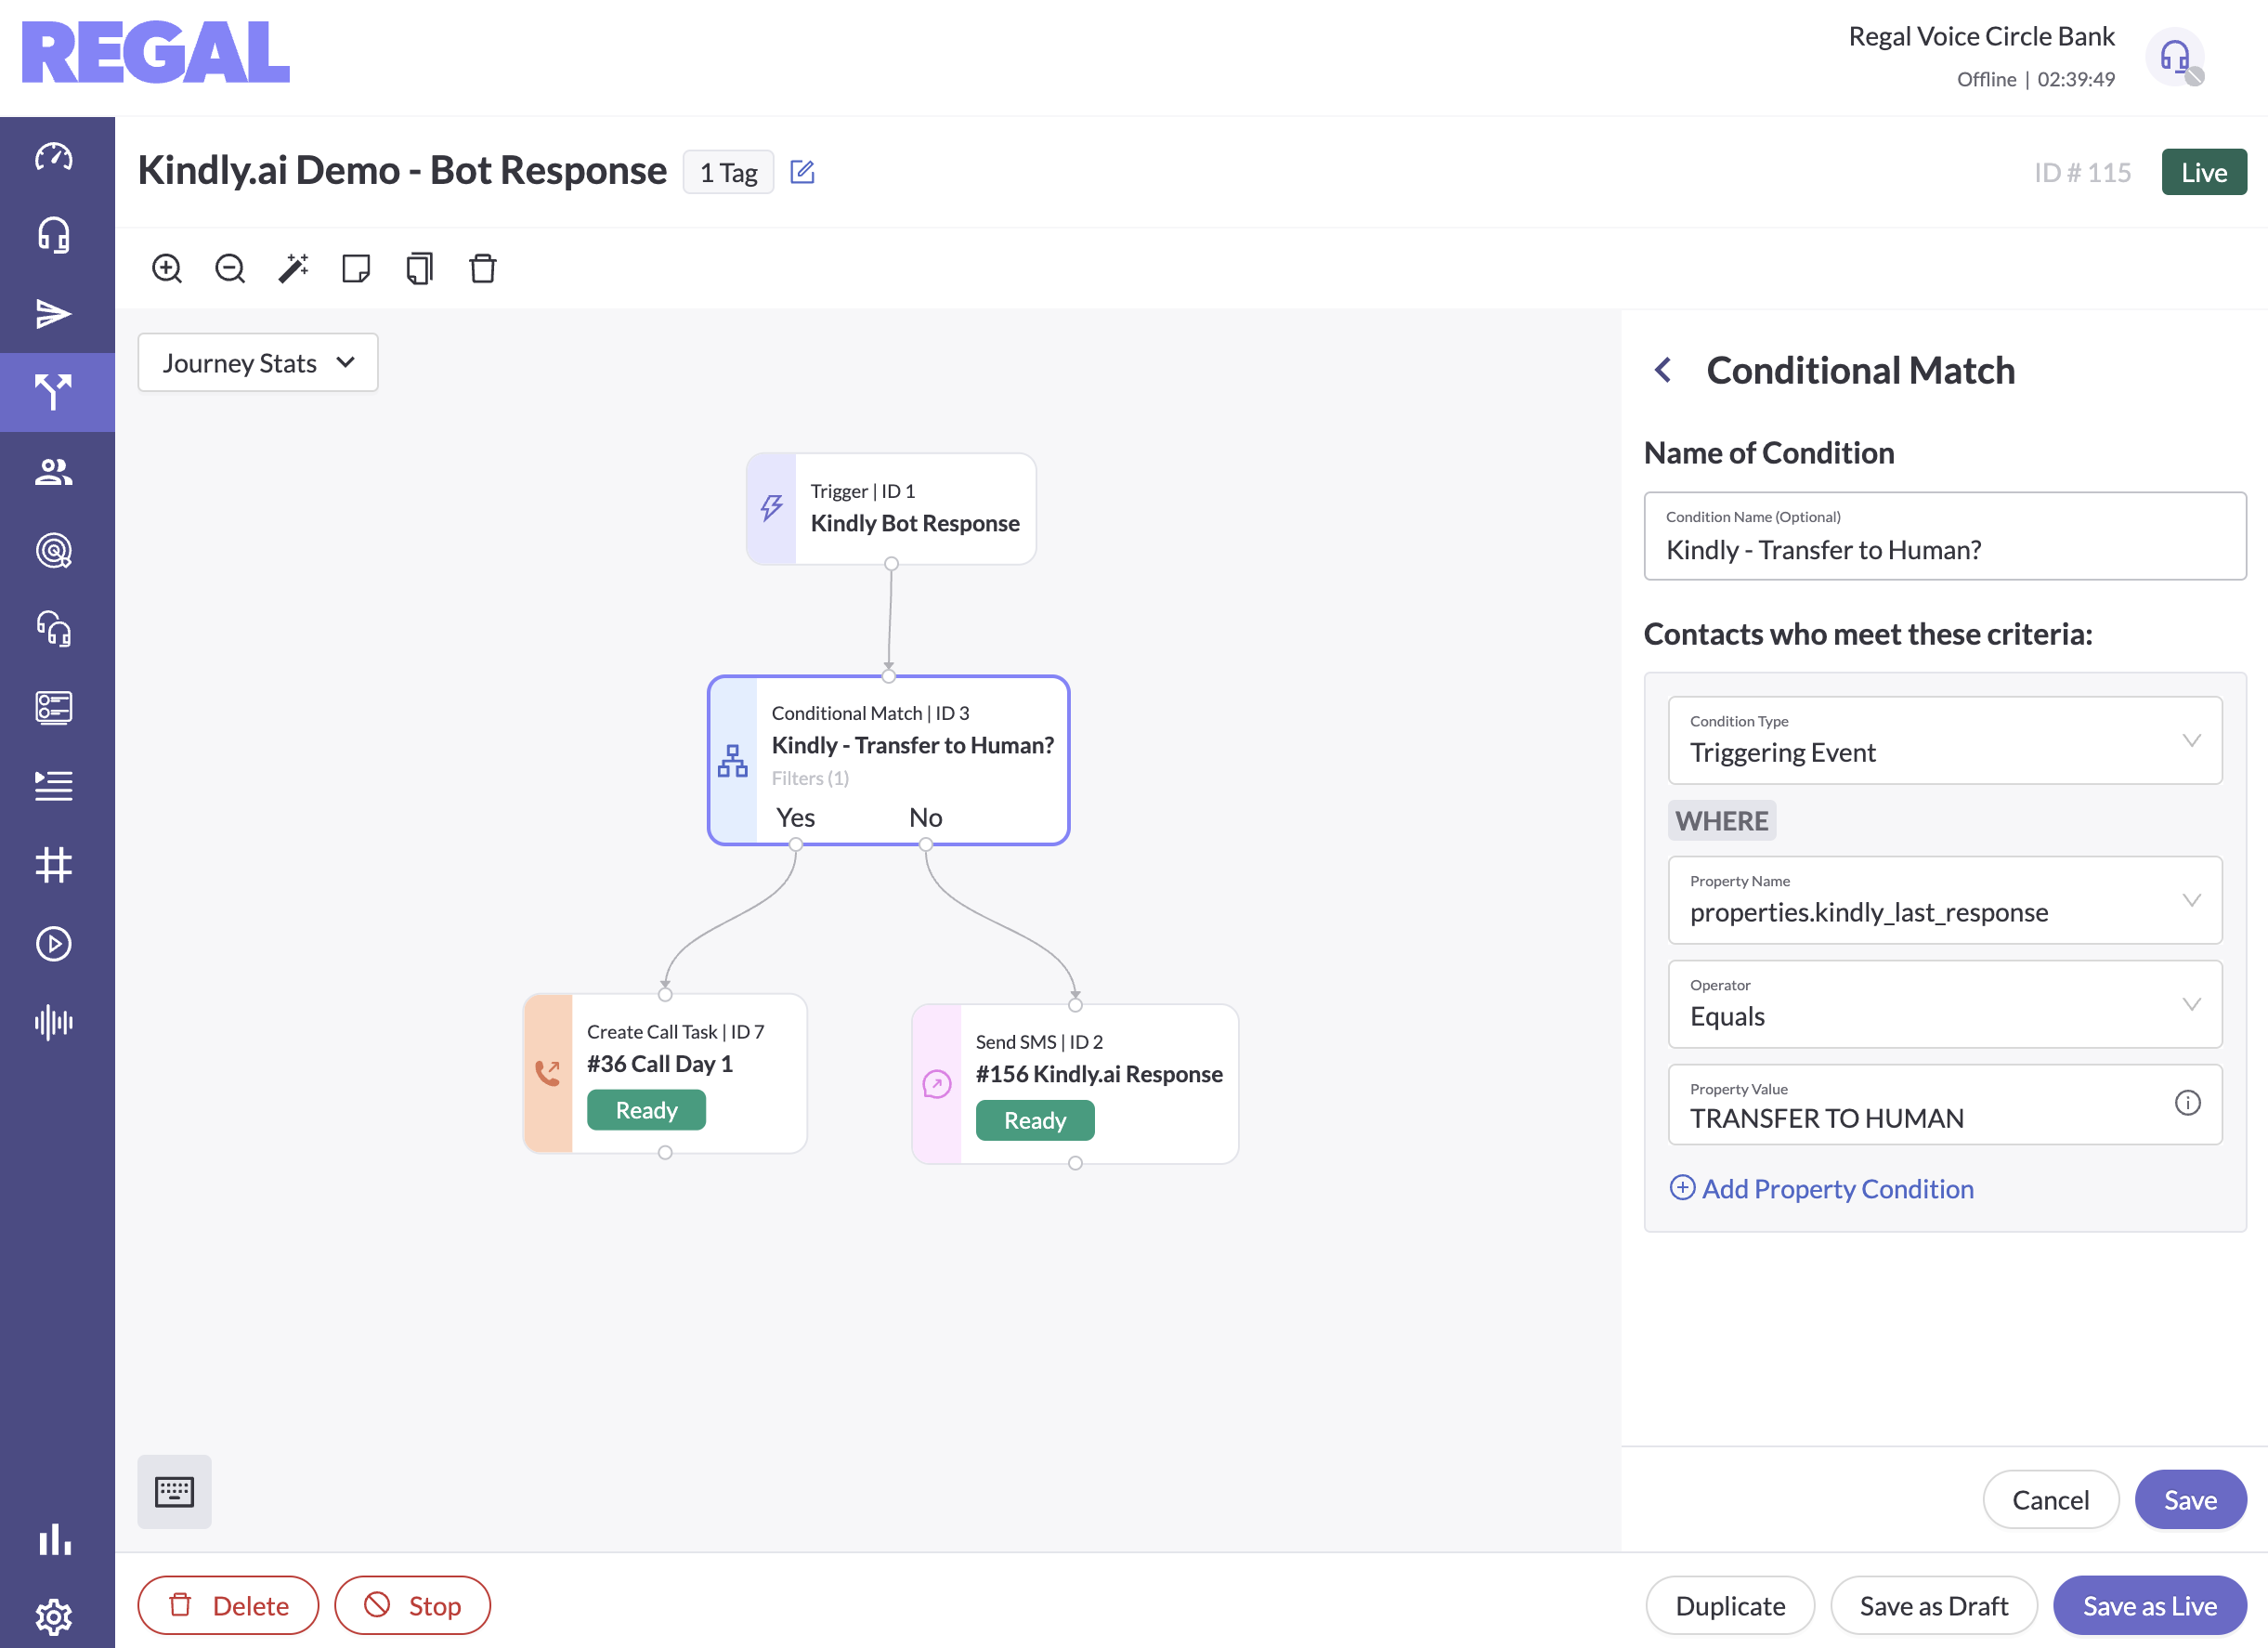Click the Delete journey button

tap(228, 1605)
